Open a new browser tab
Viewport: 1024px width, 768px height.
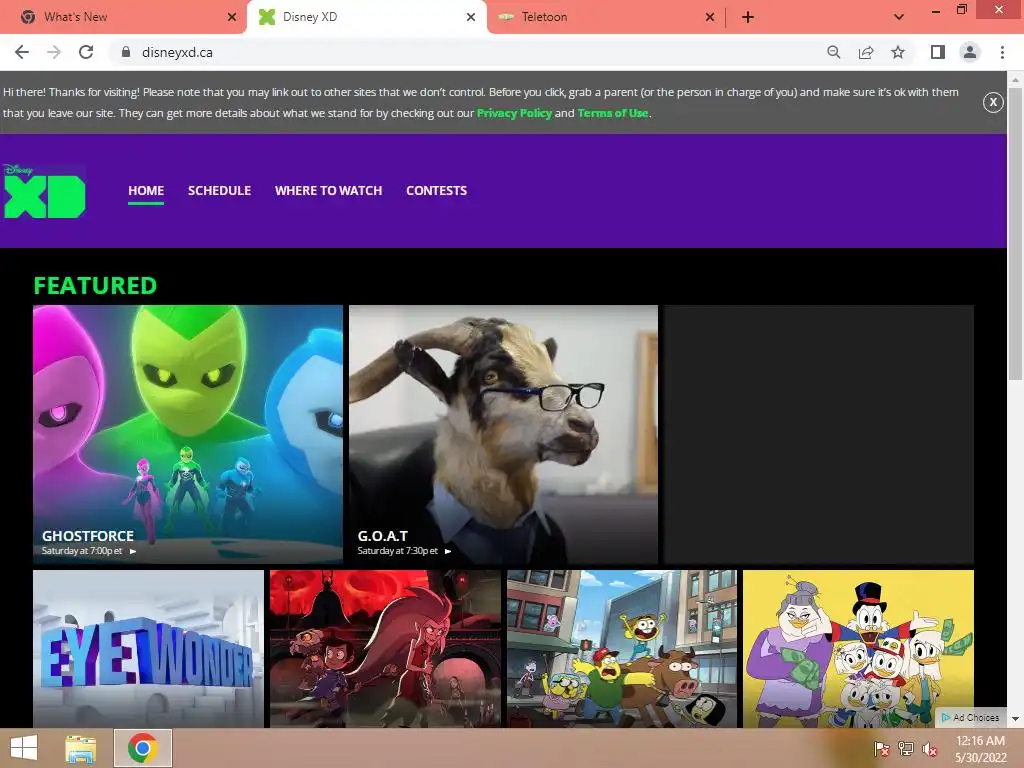point(748,17)
